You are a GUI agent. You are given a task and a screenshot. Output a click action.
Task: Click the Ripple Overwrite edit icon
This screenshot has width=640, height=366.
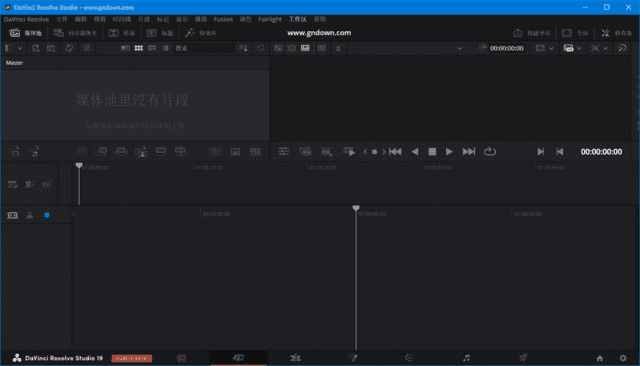pos(121,152)
